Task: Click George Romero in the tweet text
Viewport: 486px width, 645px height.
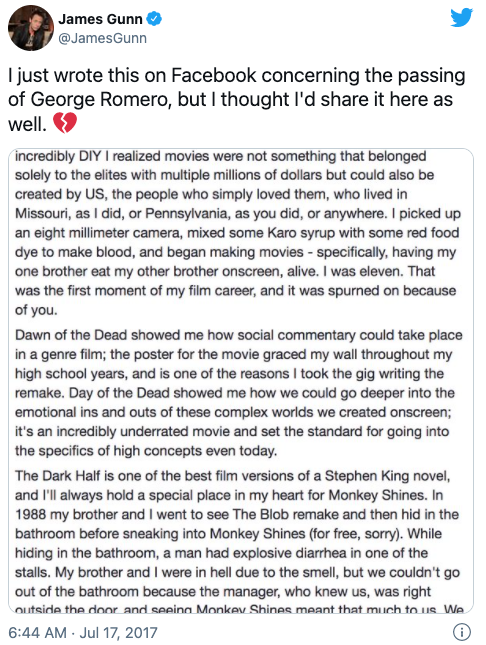Action: pos(101,100)
